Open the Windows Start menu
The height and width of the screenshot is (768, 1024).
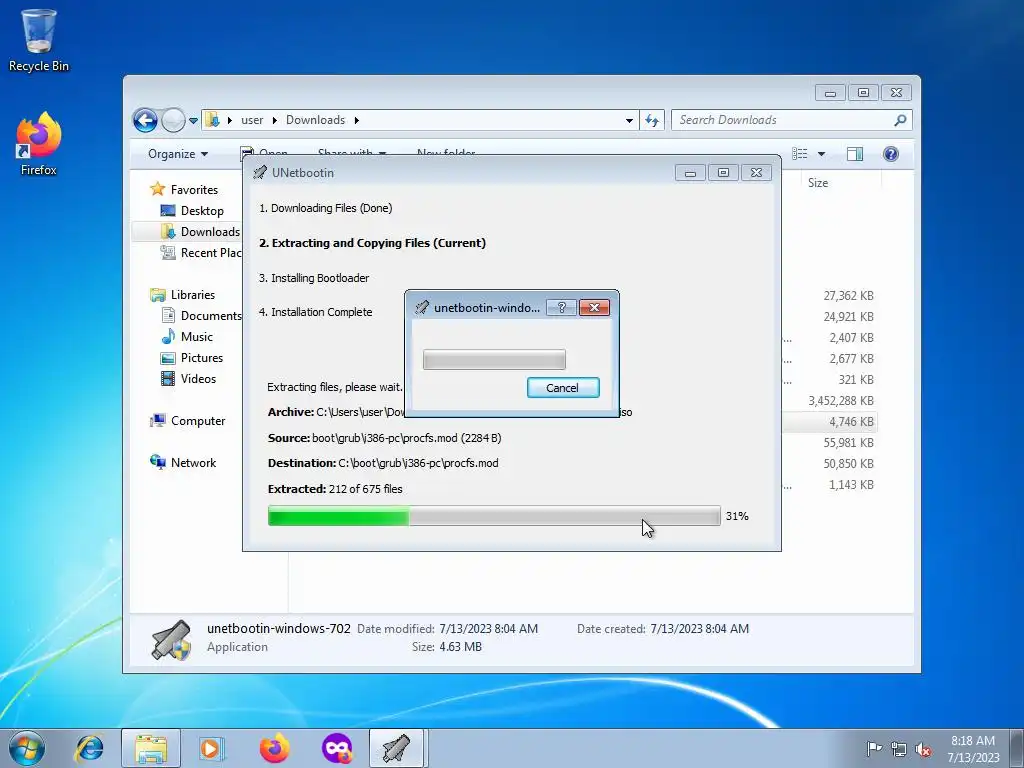(x=27, y=748)
